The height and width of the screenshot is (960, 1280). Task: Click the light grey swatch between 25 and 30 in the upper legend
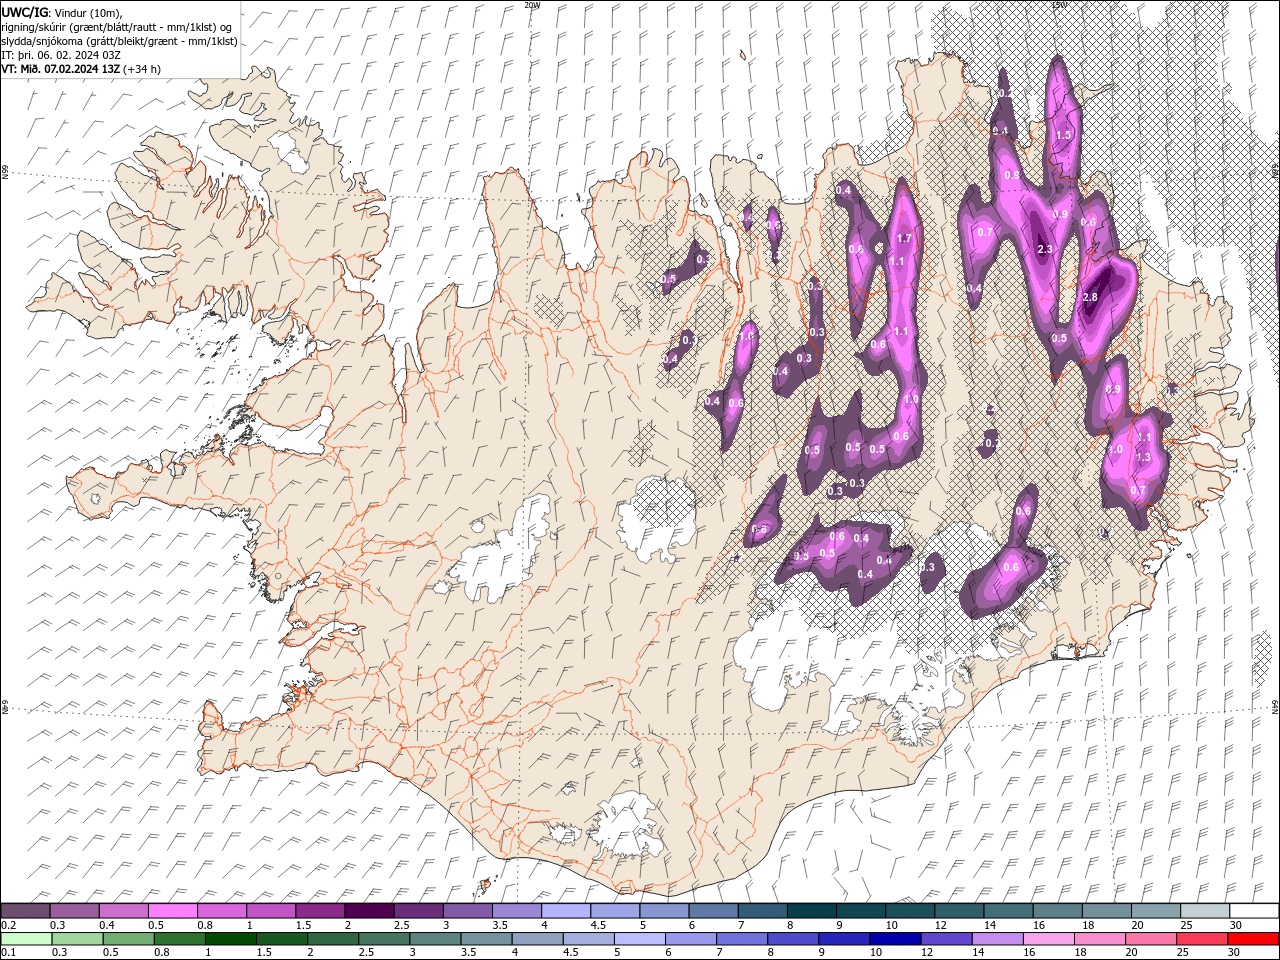(x=1205, y=911)
